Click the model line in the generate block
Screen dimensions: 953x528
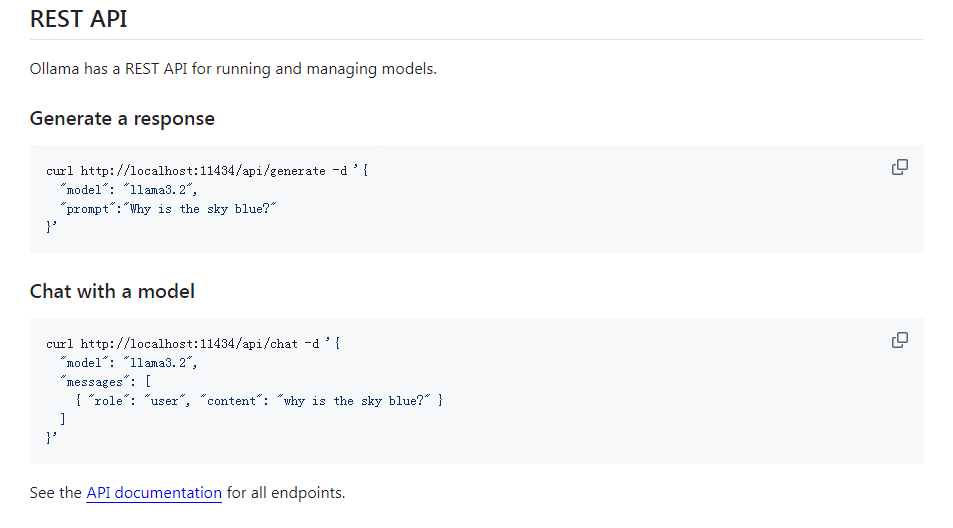point(130,190)
